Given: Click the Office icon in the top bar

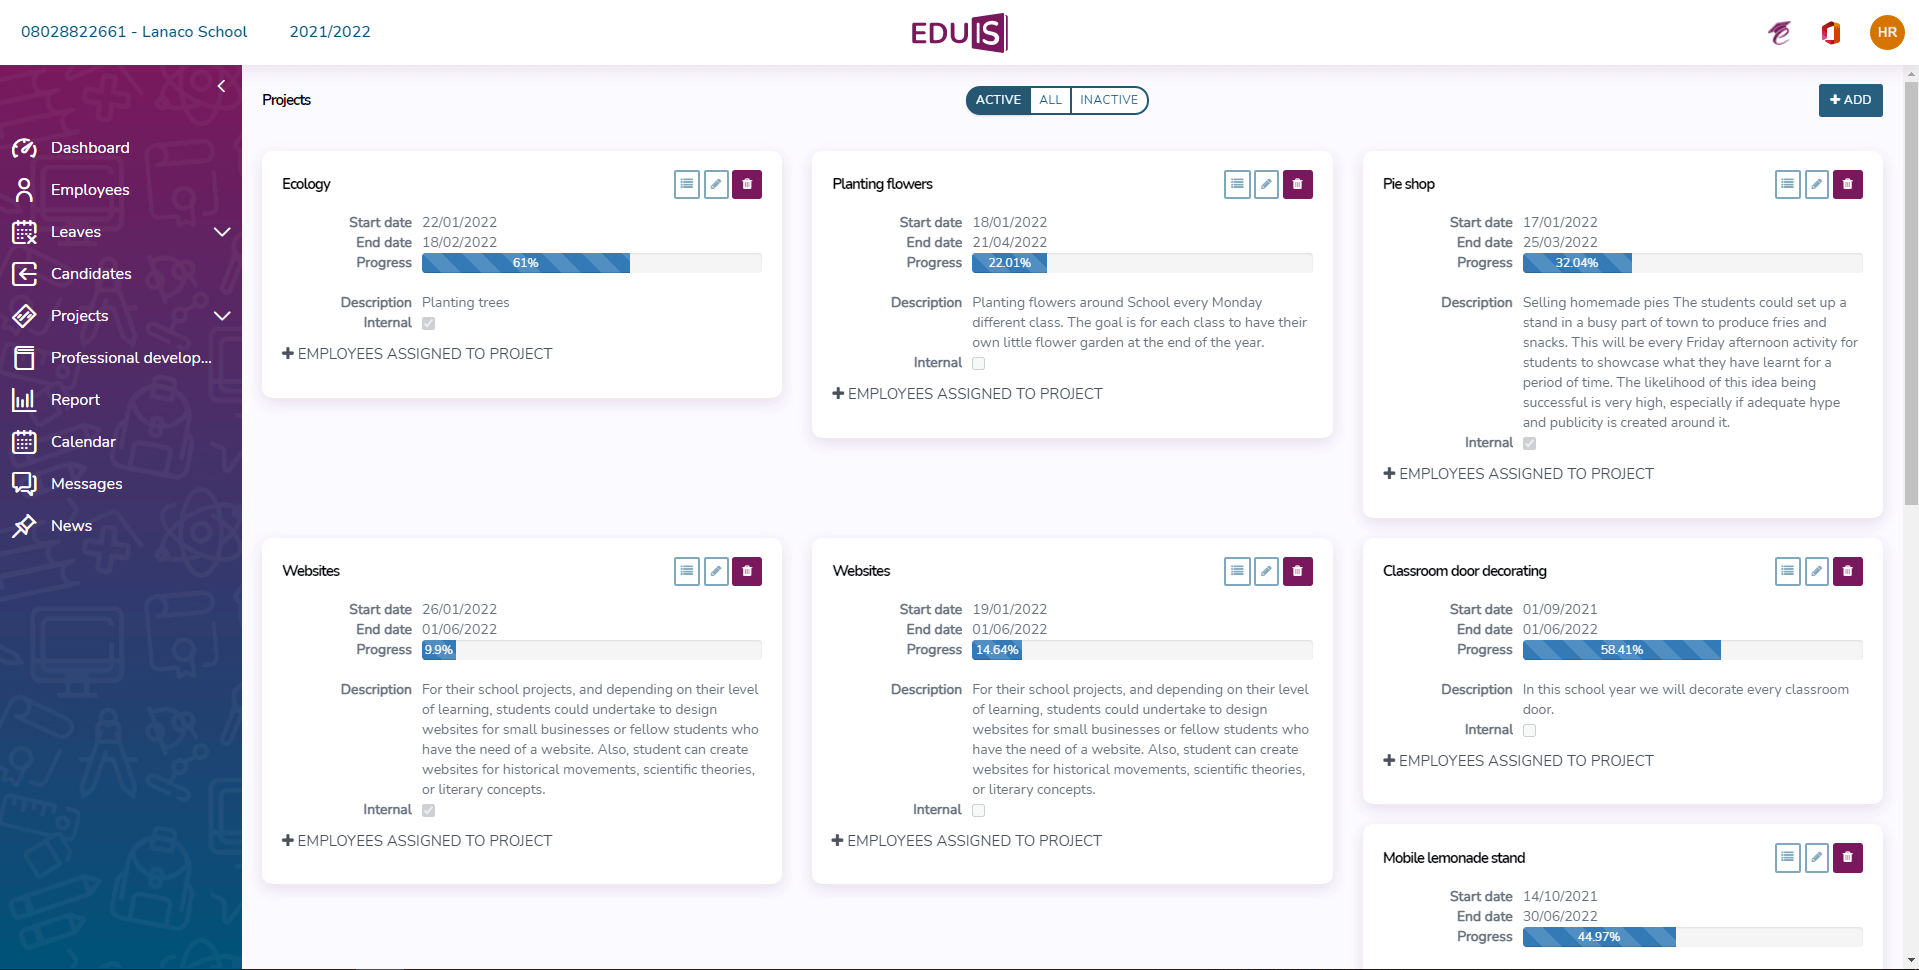Looking at the screenshot, I should (1830, 33).
